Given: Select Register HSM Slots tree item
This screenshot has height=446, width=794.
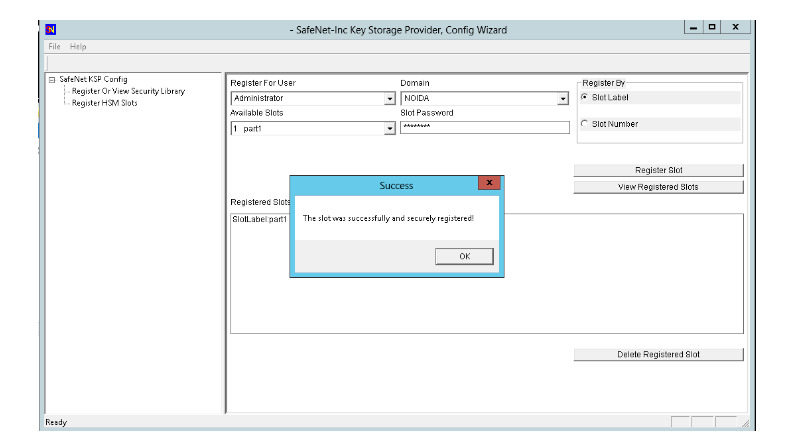Looking at the screenshot, I should click(104, 103).
